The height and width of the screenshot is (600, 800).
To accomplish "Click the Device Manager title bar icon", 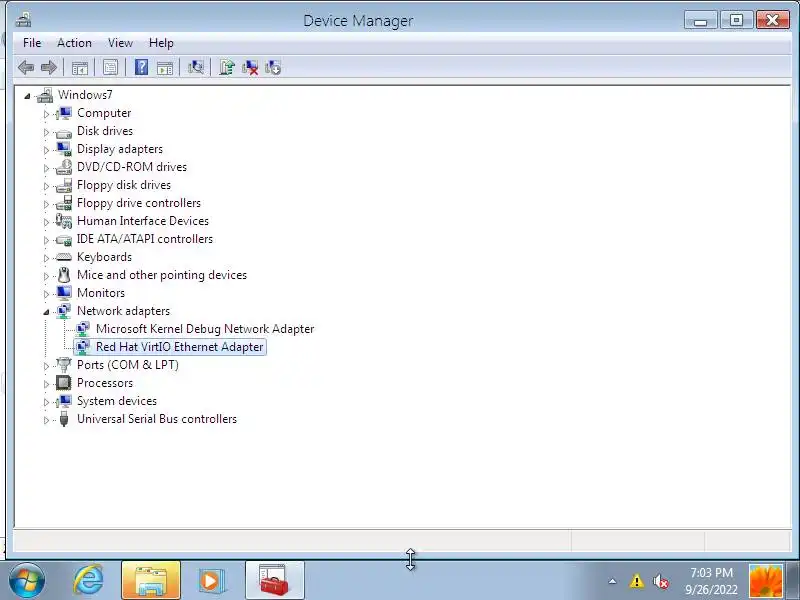I will pos(23,20).
